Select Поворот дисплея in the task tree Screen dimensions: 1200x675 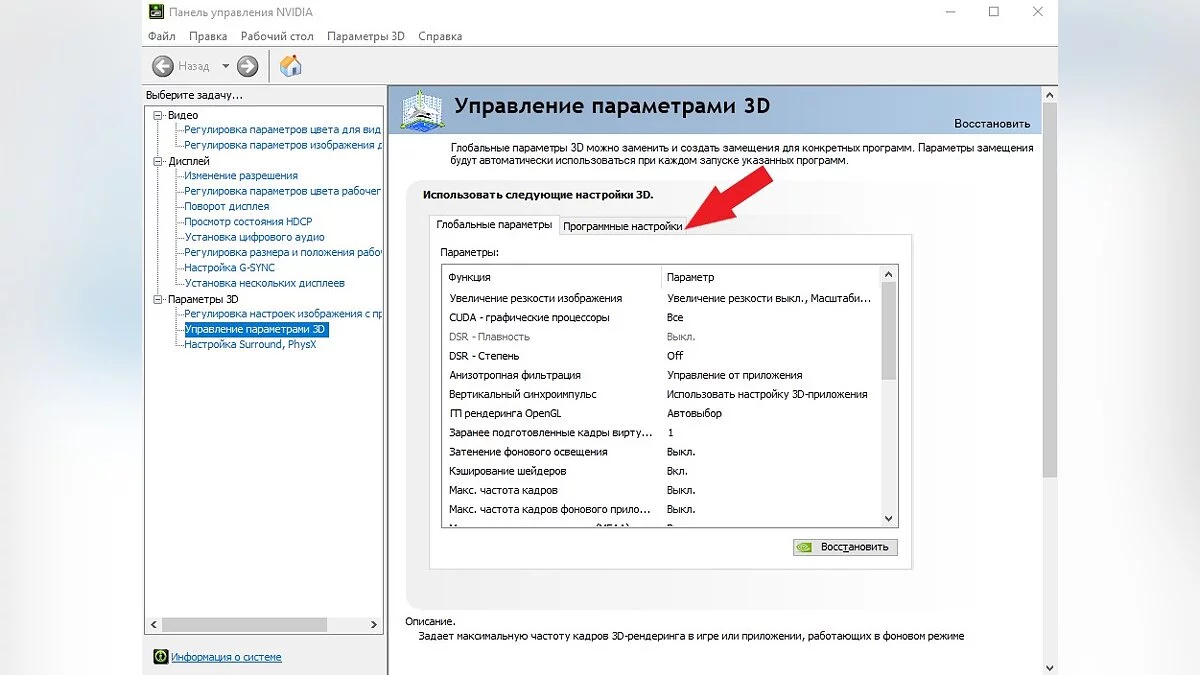227,206
